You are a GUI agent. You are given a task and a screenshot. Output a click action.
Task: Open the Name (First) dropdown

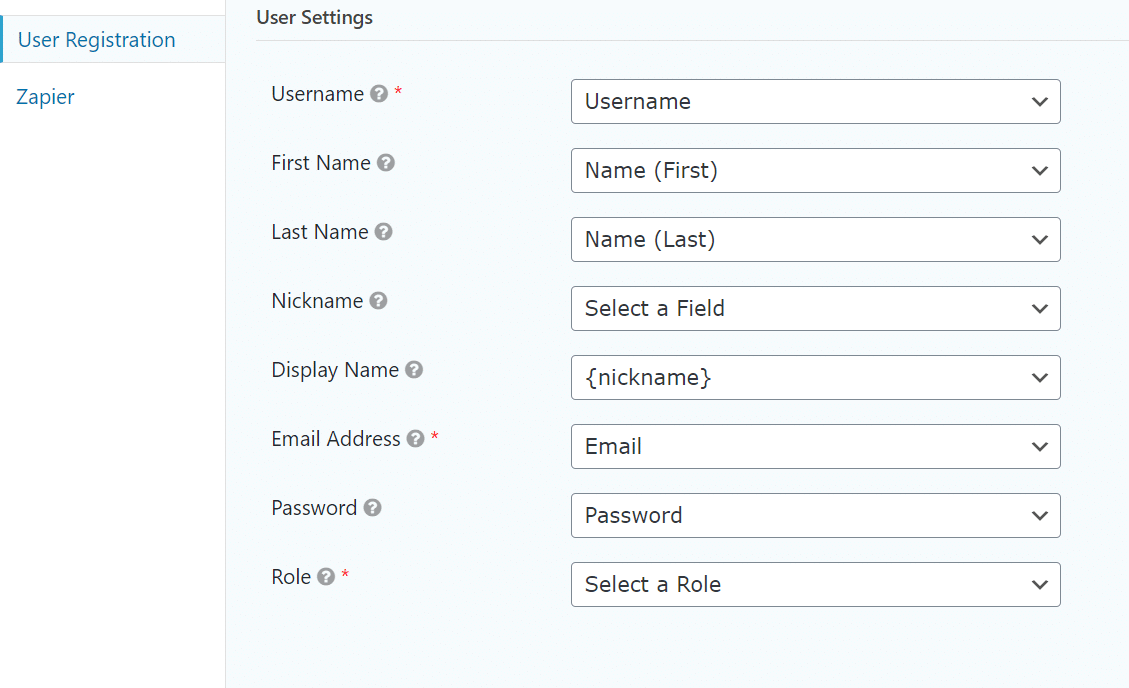815,170
